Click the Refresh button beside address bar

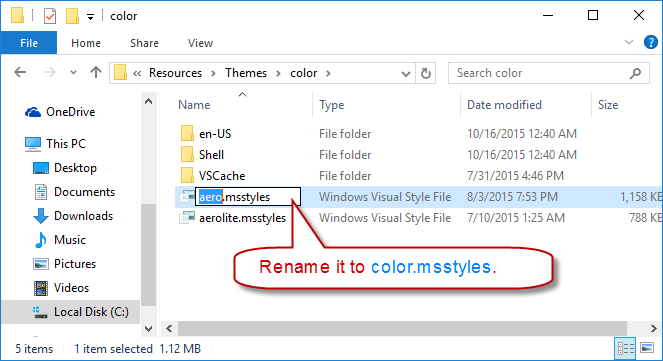pos(426,73)
